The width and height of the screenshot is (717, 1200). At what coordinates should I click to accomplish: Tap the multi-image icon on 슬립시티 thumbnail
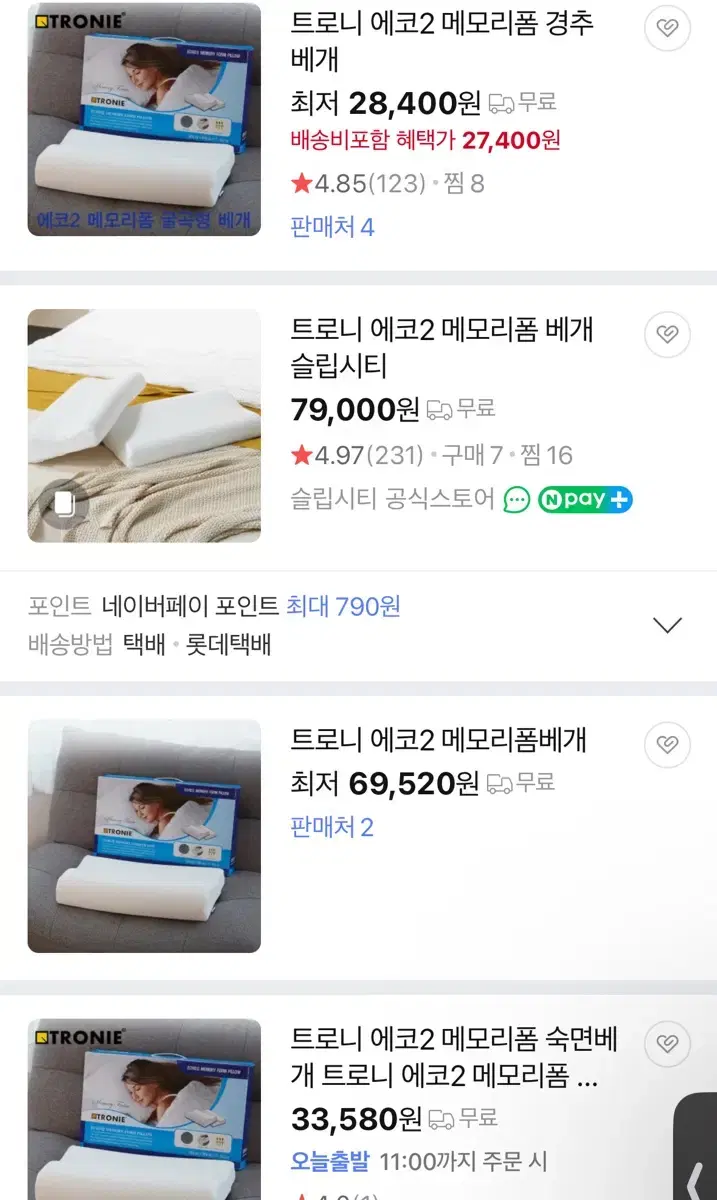65,504
